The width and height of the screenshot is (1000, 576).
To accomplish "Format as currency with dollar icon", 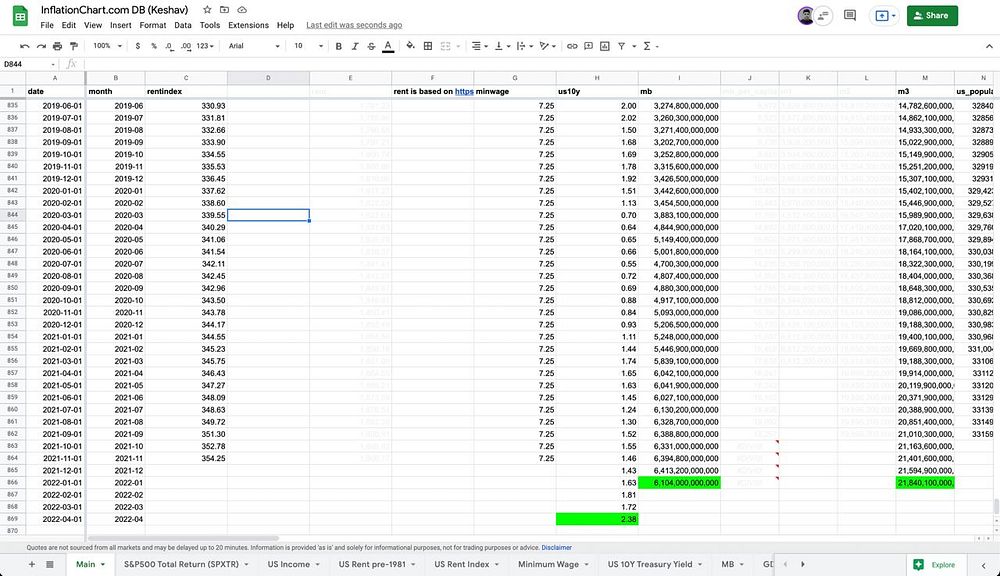I will click(x=138, y=46).
